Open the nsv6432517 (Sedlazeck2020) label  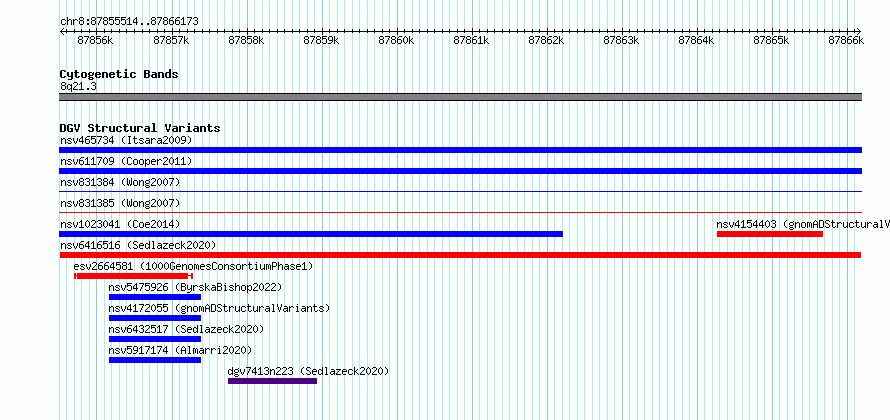pyautogui.click(x=186, y=329)
